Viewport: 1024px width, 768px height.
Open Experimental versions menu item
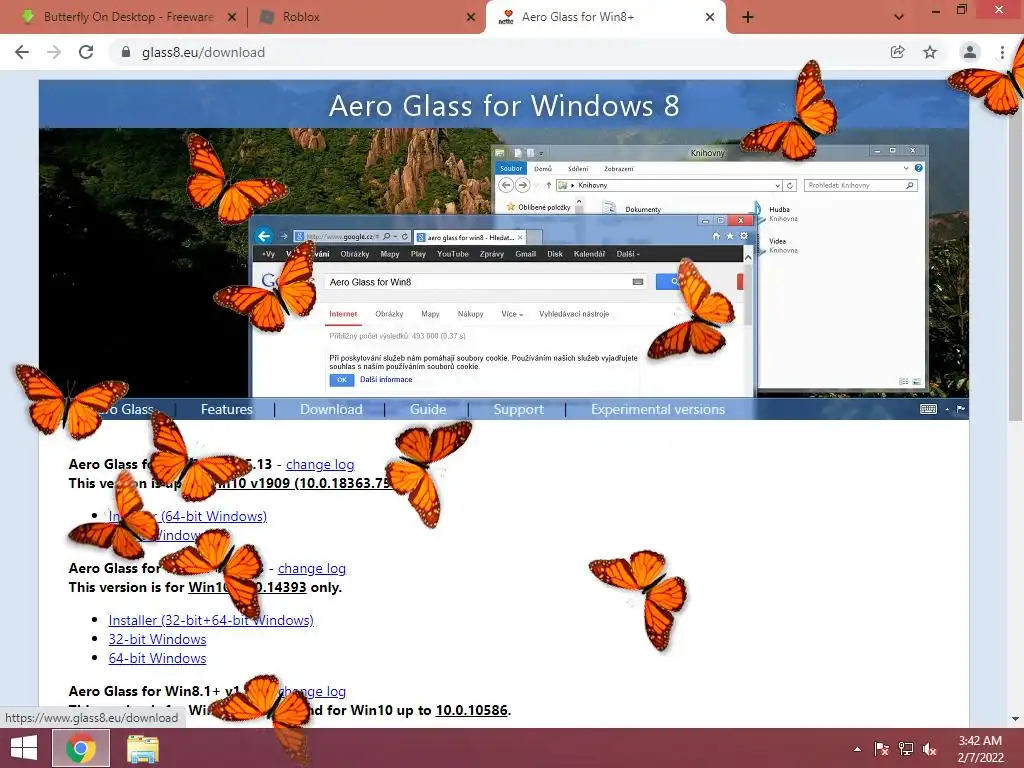[658, 409]
